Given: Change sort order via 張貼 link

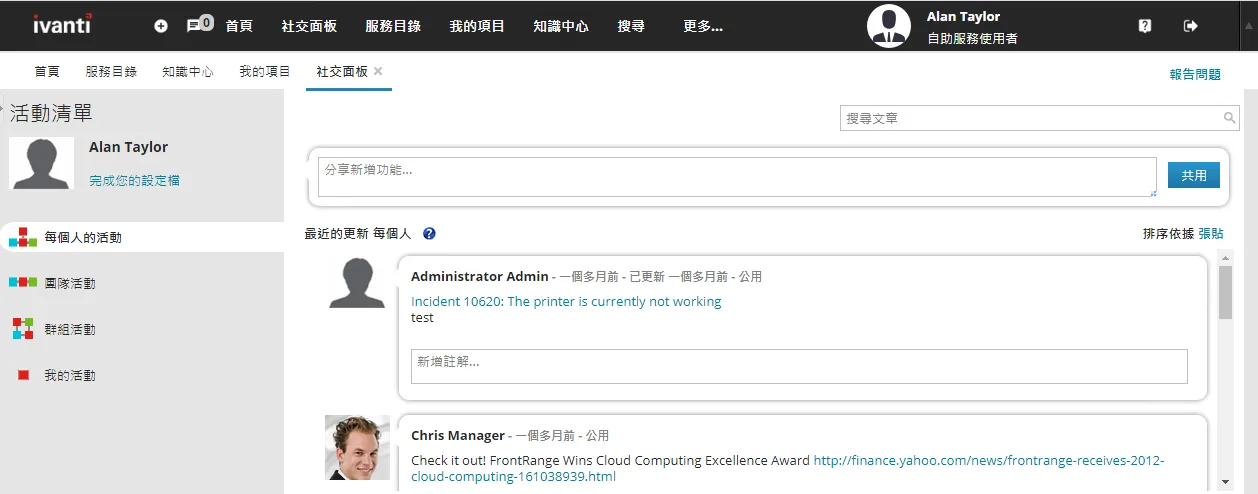Looking at the screenshot, I should pyautogui.click(x=1211, y=234).
